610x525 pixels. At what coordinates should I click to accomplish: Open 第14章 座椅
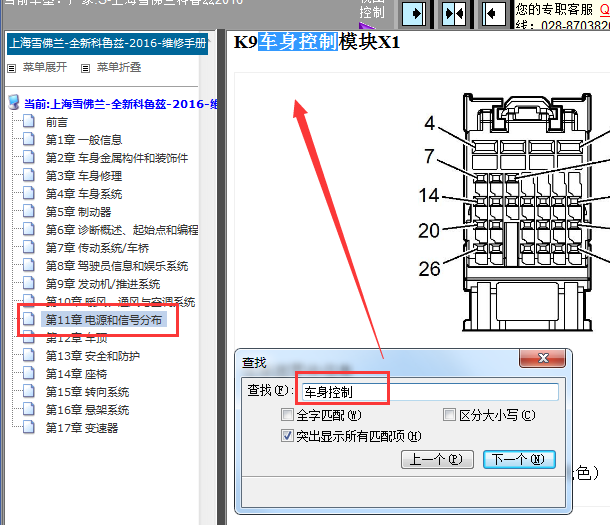(x=76, y=374)
